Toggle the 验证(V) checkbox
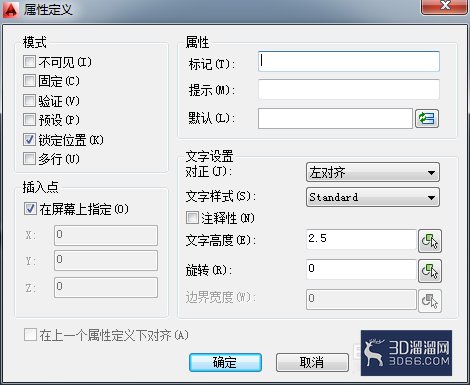This screenshot has width=470, height=385. [29, 100]
